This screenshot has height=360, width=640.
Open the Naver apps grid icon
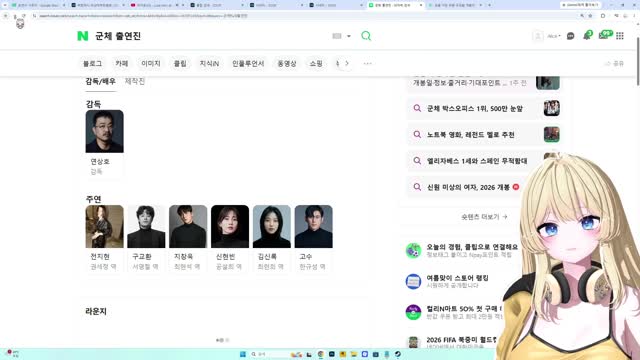point(620,36)
